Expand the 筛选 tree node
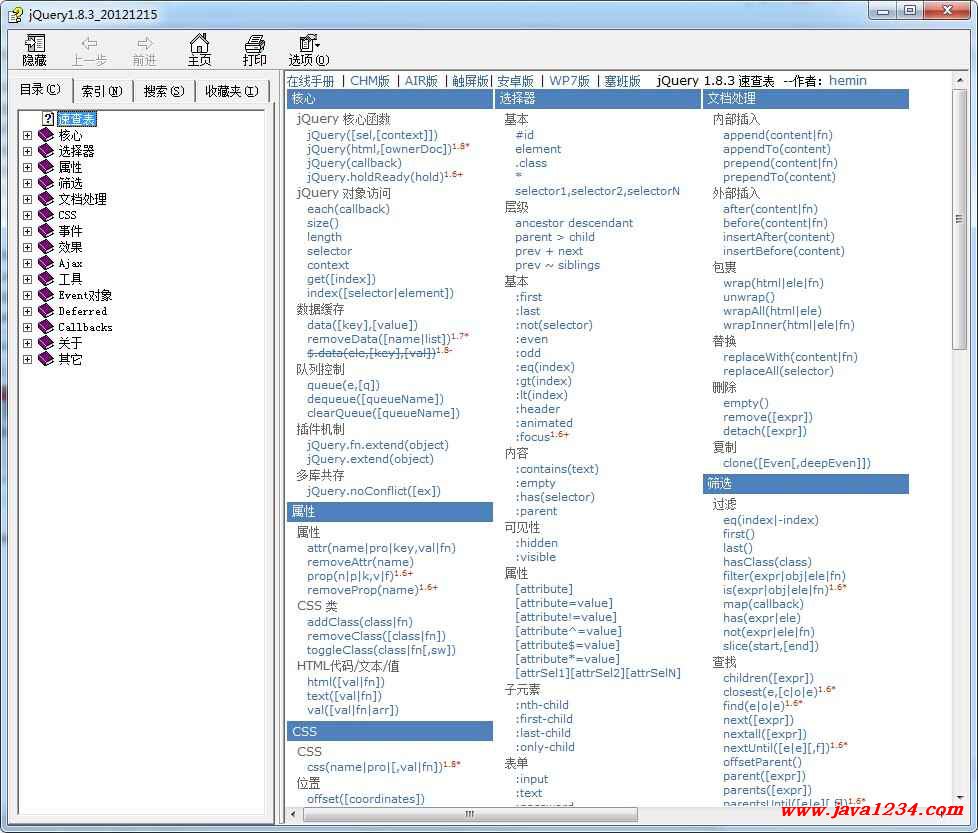The image size is (978, 833). click(x=27, y=183)
